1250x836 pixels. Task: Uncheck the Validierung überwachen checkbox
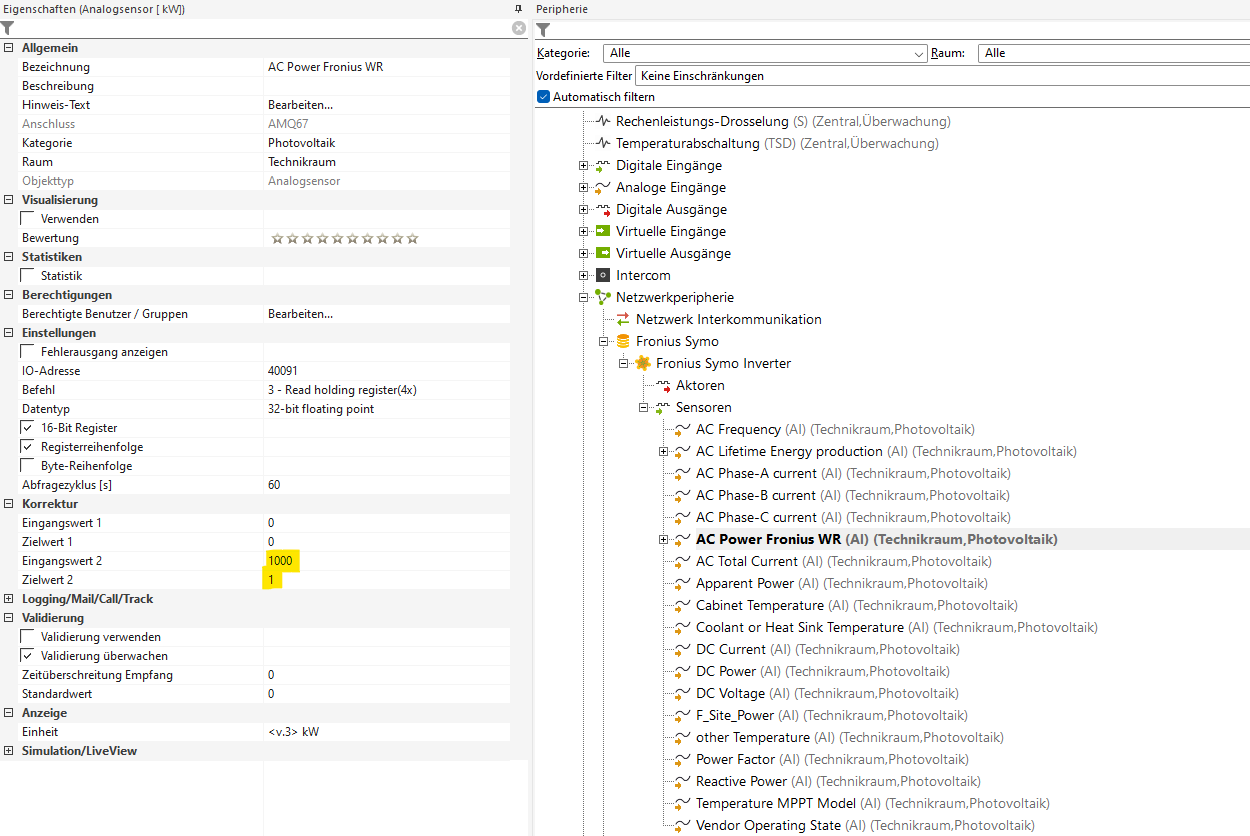click(x=28, y=656)
